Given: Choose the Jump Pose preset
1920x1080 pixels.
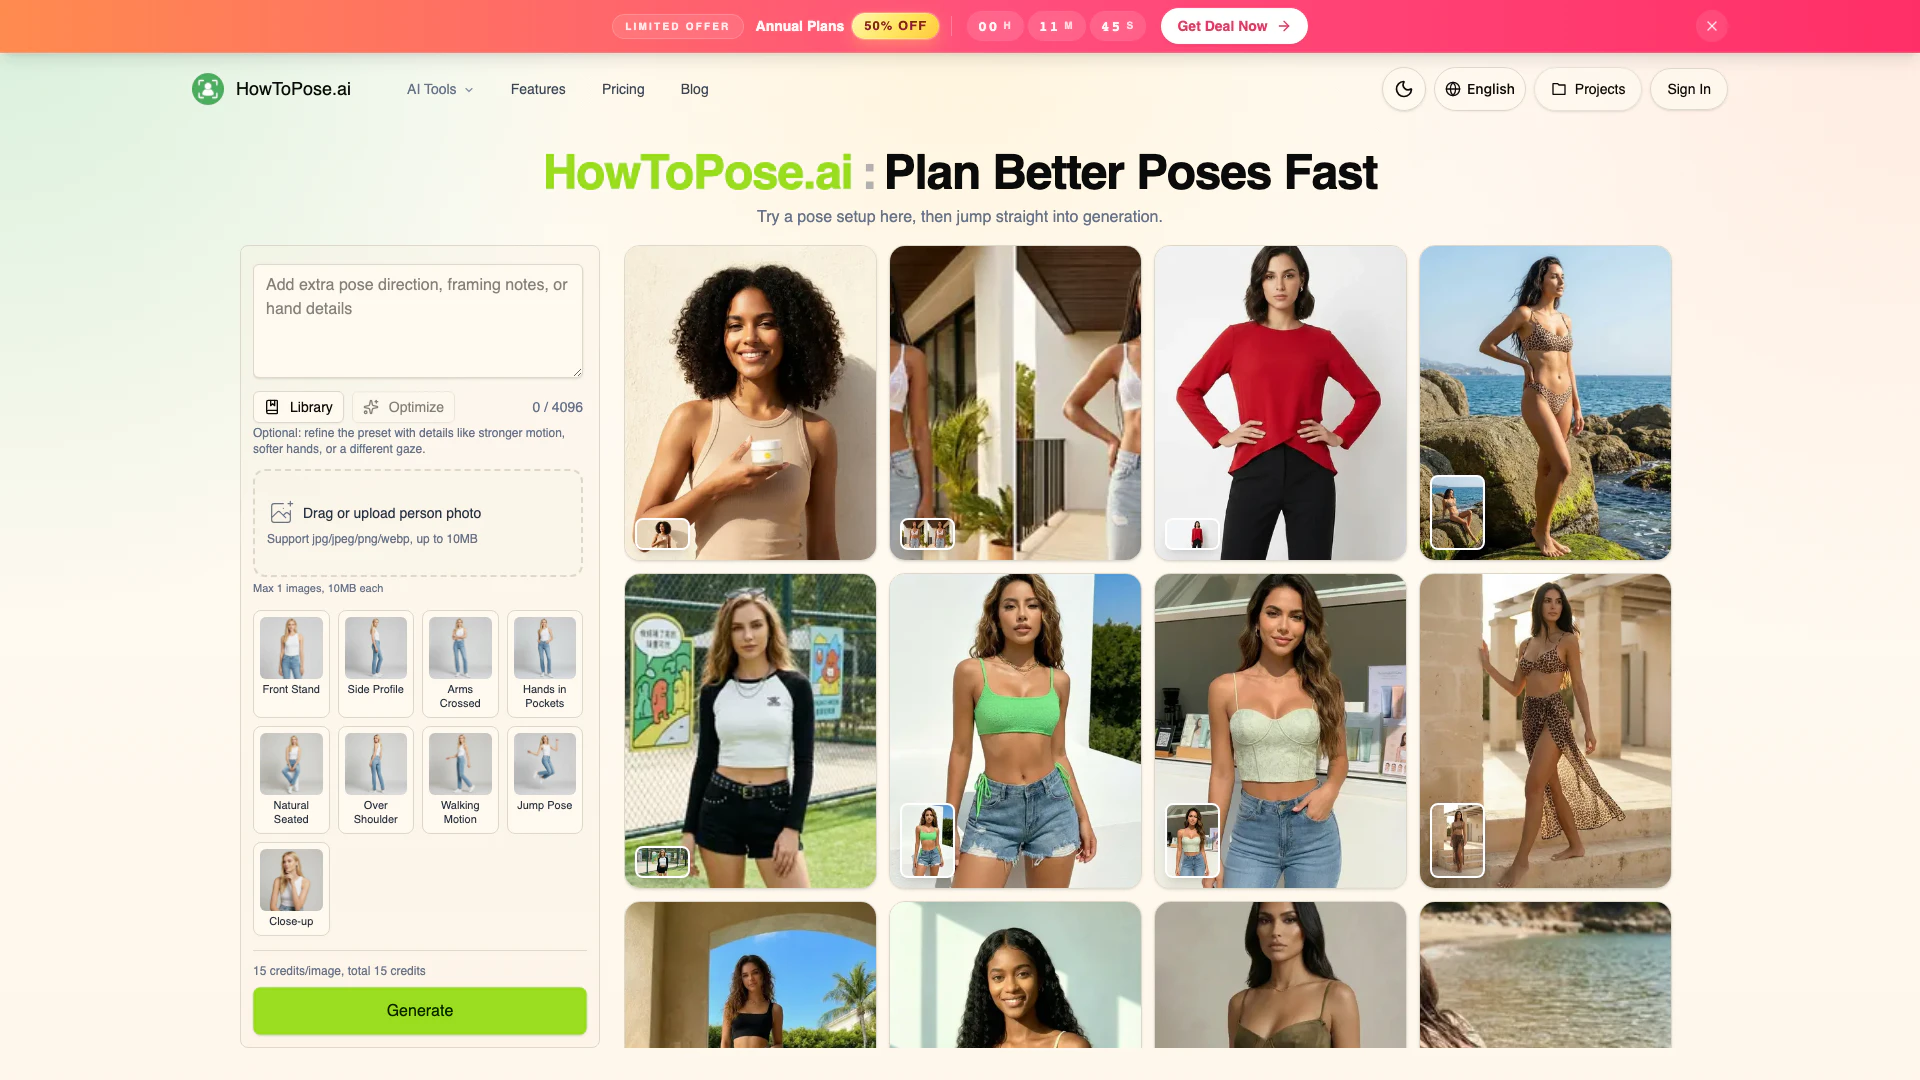Looking at the screenshot, I should (545, 780).
